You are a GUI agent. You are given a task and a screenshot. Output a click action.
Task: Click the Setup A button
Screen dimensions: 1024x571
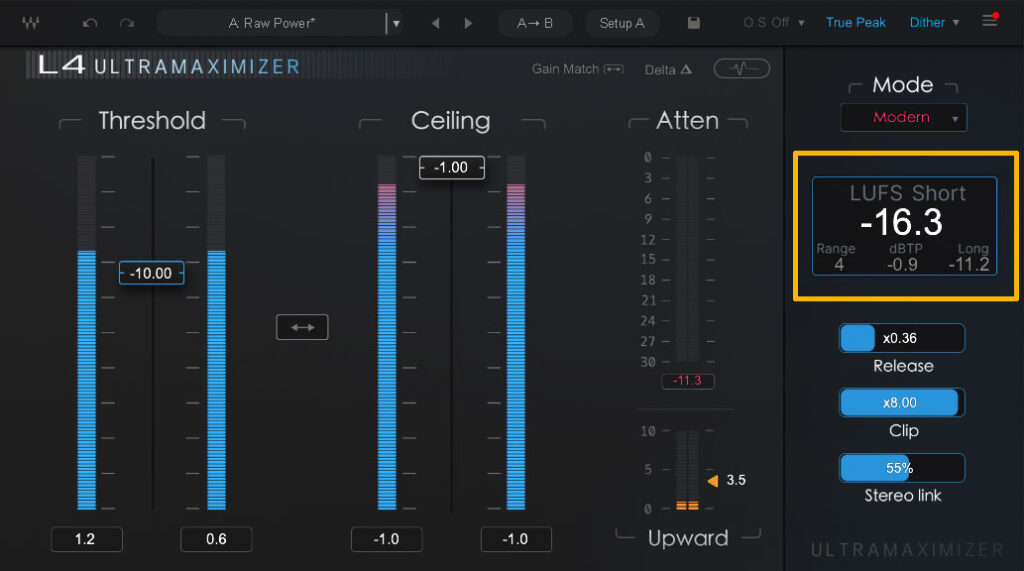(x=622, y=23)
